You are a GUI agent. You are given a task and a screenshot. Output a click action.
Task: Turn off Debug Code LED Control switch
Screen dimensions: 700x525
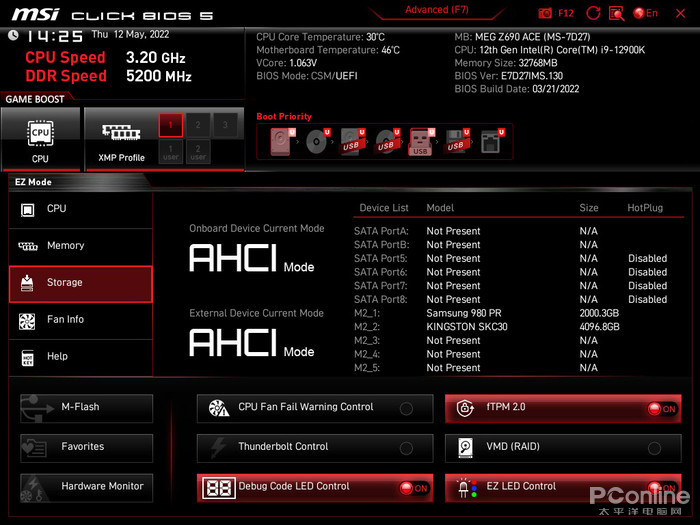414,488
